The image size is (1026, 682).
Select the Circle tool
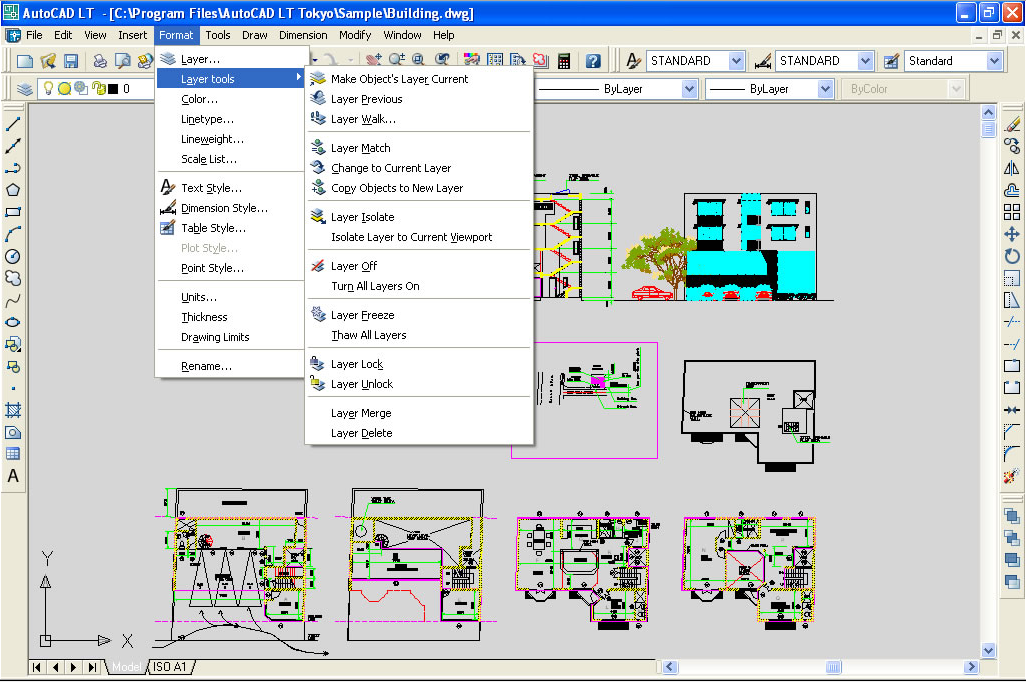12,256
